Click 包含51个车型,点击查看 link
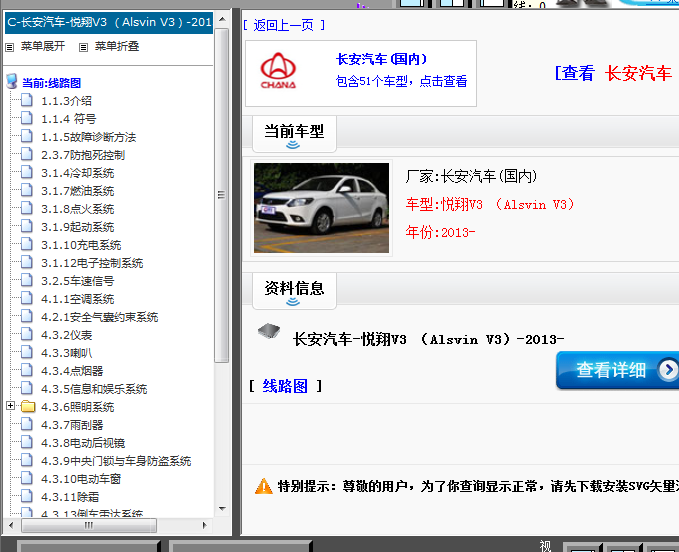679x552 pixels. [x=401, y=81]
